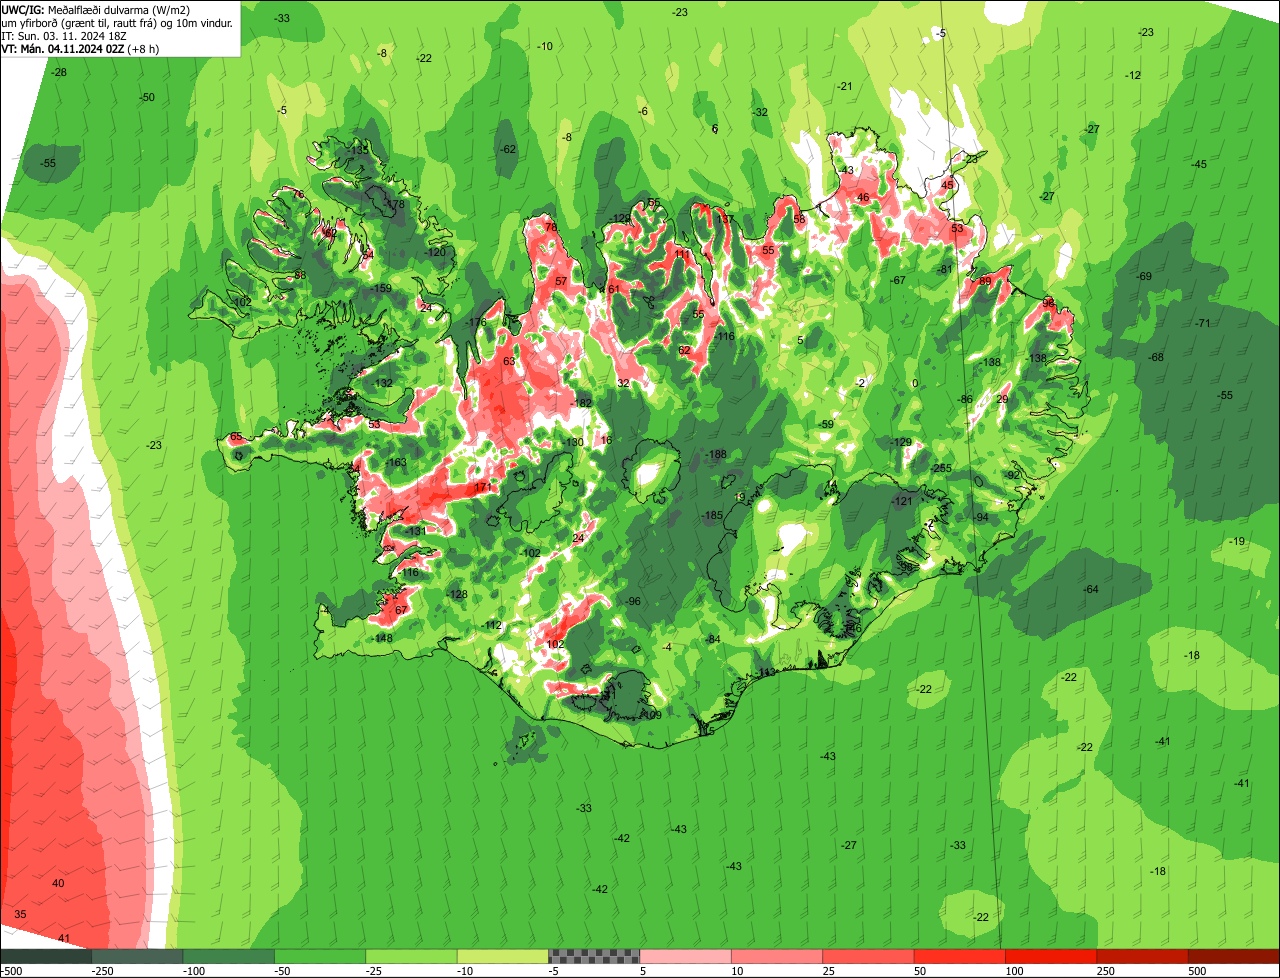Click the -45 value over the northeast sea
Screen dimensions: 1280x978
(x=1199, y=164)
